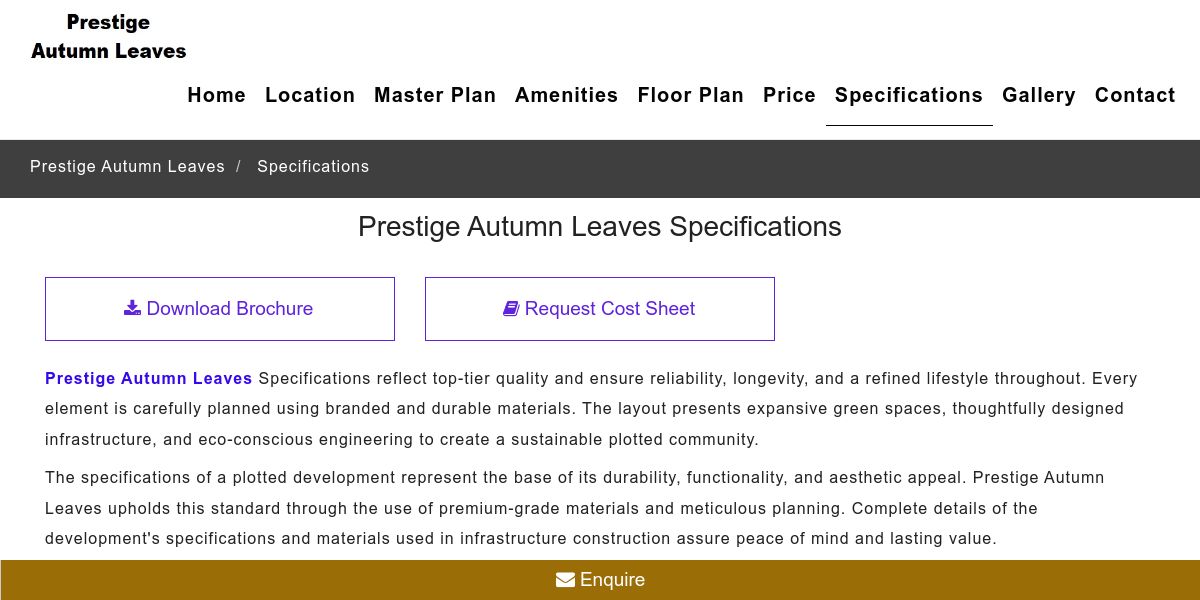Click the Download Brochure button
The width and height of the screenshot is (1200, 600).
220,309
